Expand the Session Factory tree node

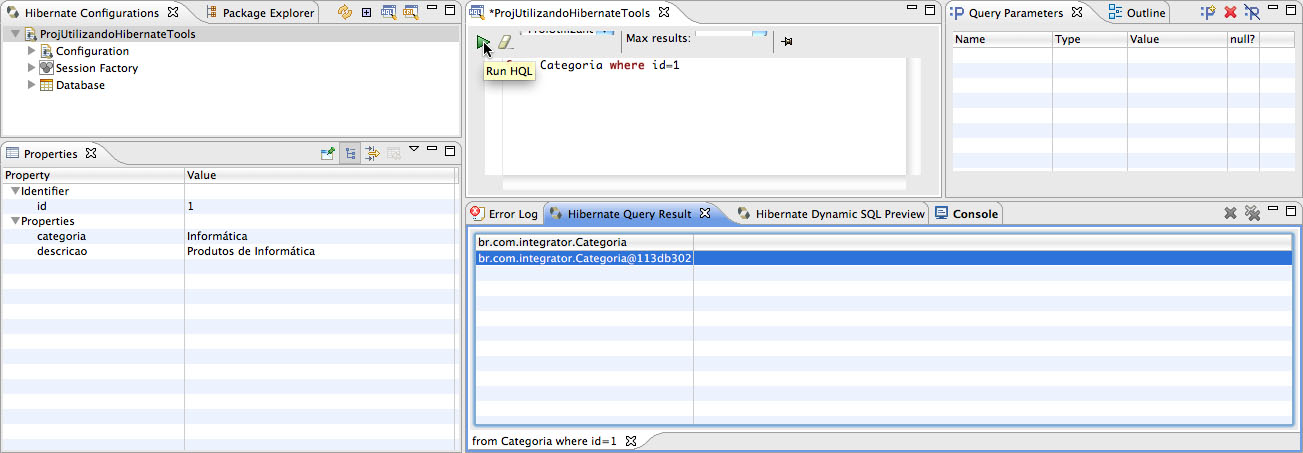click(x=32, y=68)
